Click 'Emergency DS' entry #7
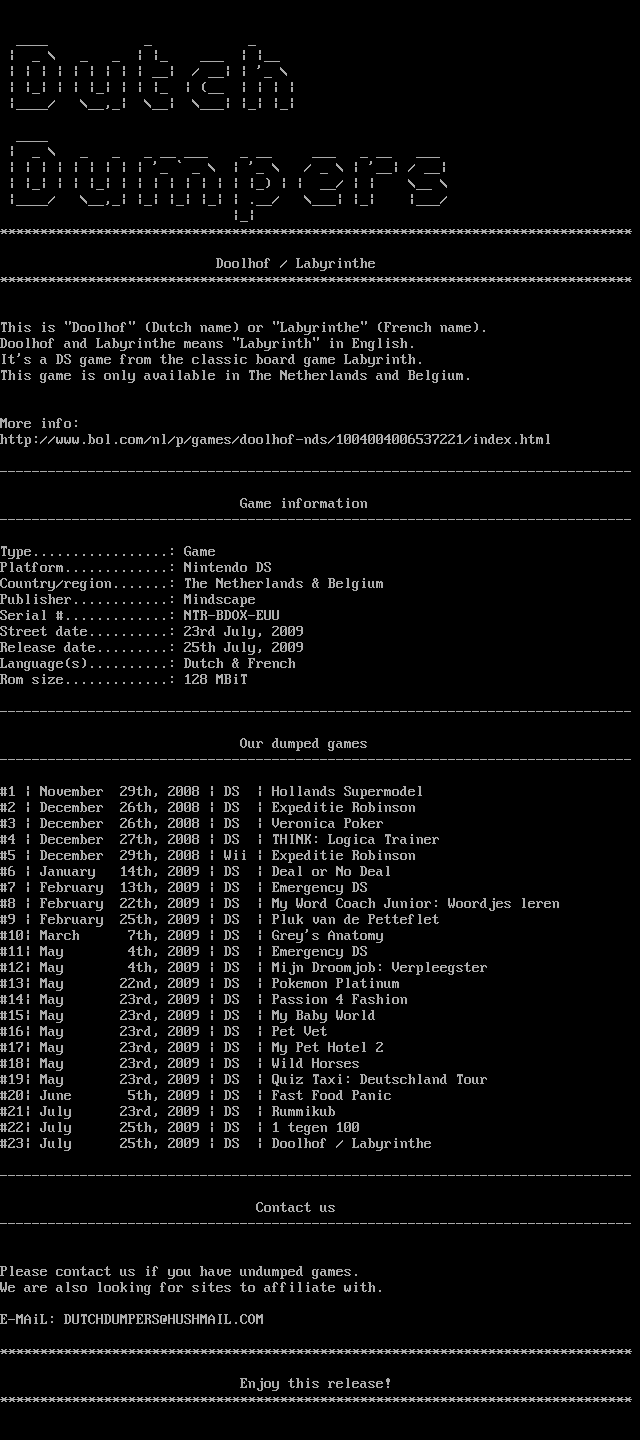Image resolution: width=640 pixels, height=1440 pixels. (320, 888)
